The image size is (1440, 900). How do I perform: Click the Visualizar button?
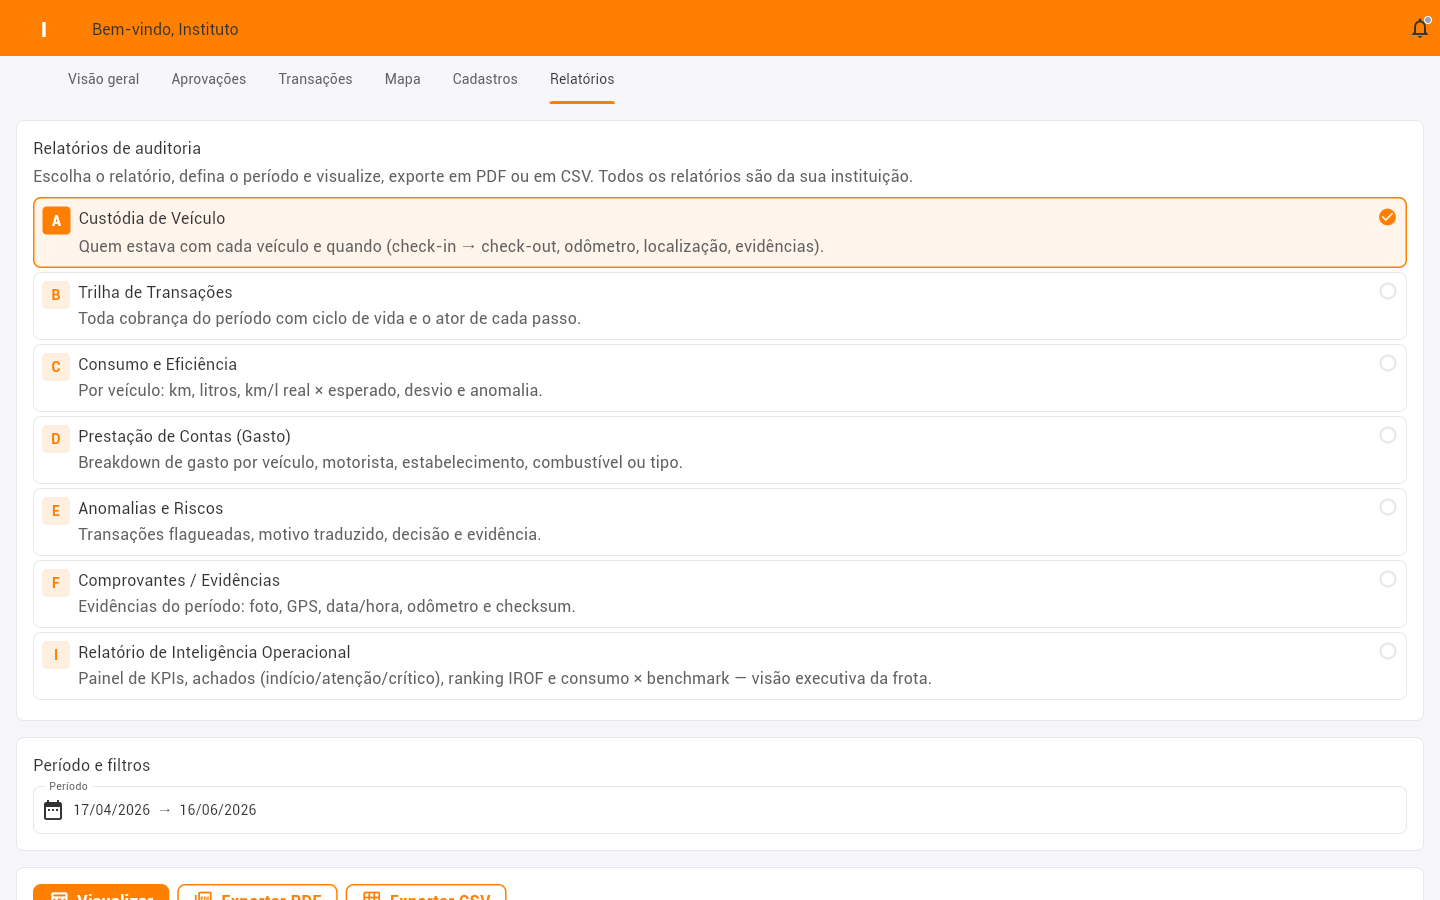101,892
